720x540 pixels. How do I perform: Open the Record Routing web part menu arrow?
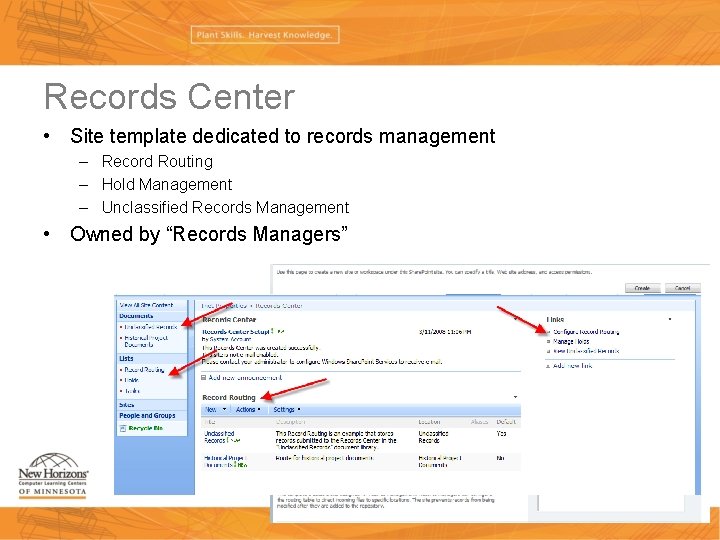pos(515,397)
